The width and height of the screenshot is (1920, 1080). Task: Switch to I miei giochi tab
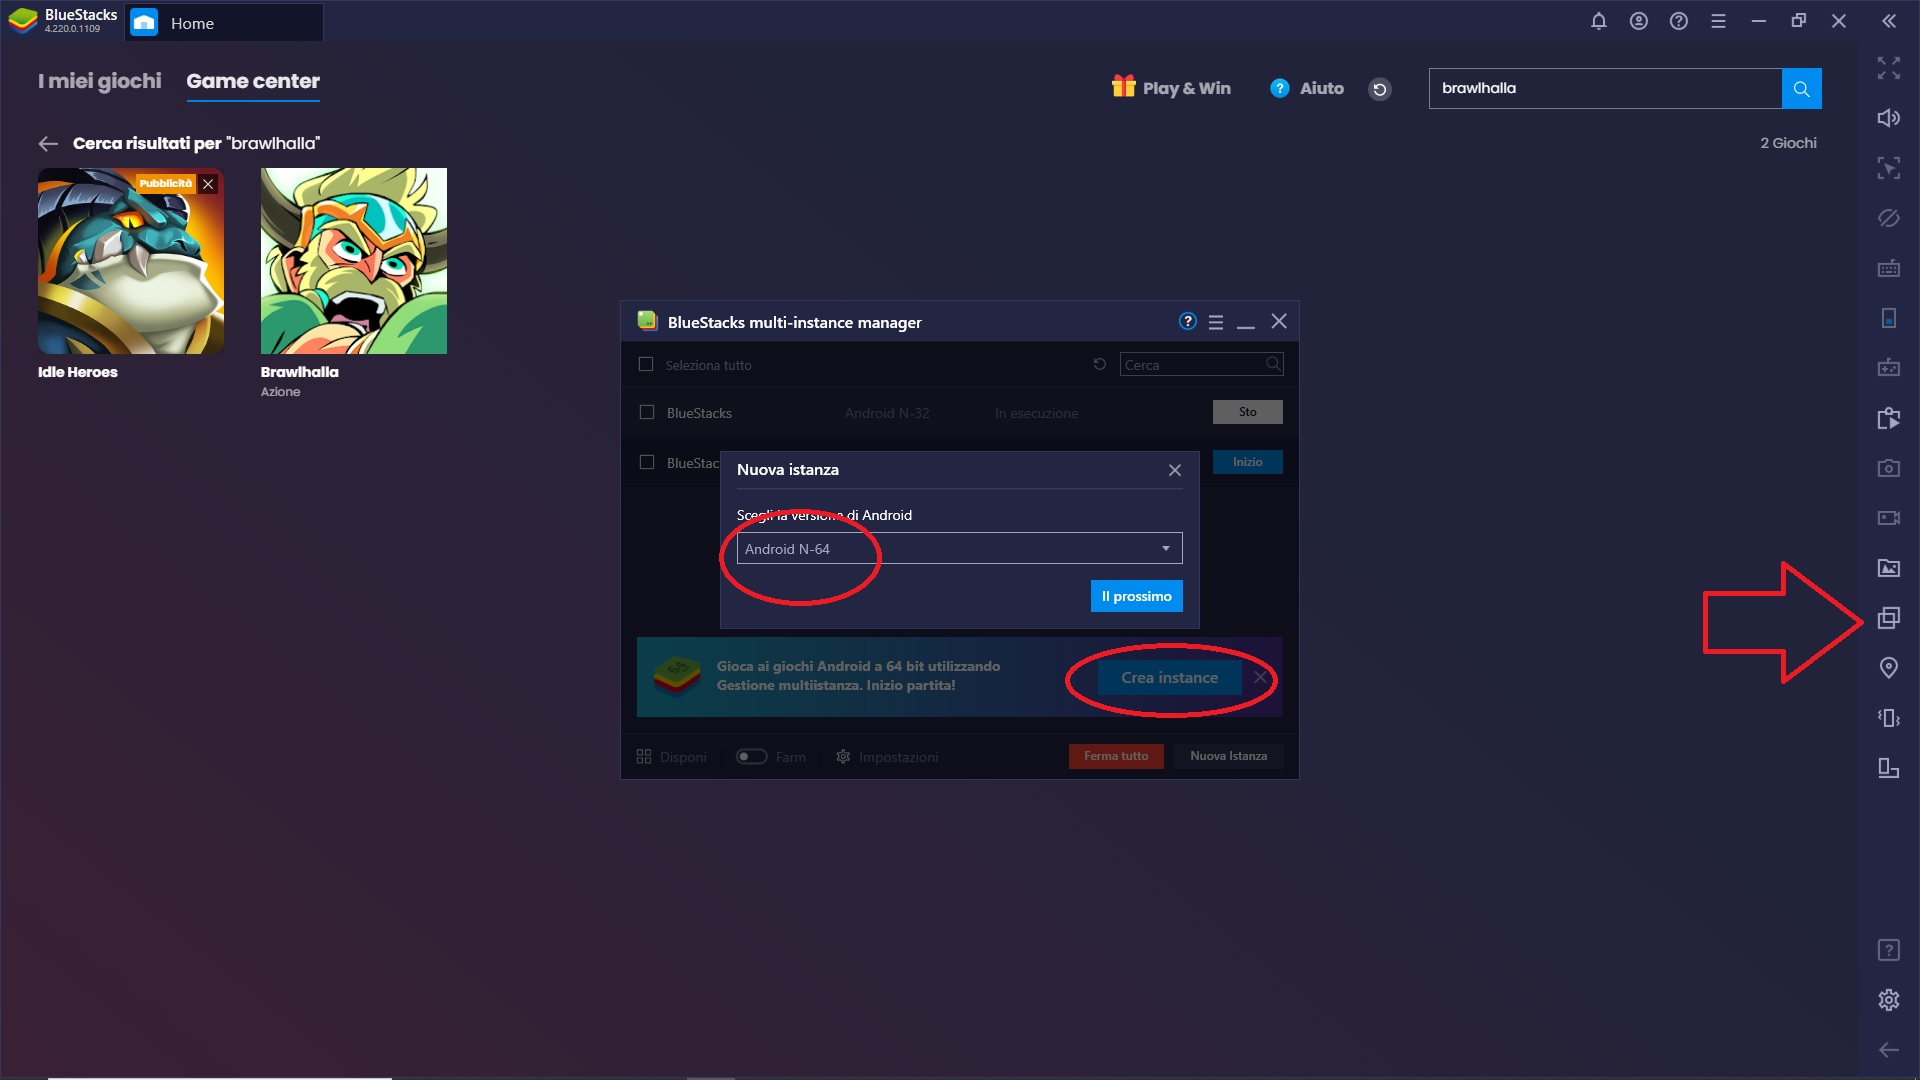click(x=99, y=81)
